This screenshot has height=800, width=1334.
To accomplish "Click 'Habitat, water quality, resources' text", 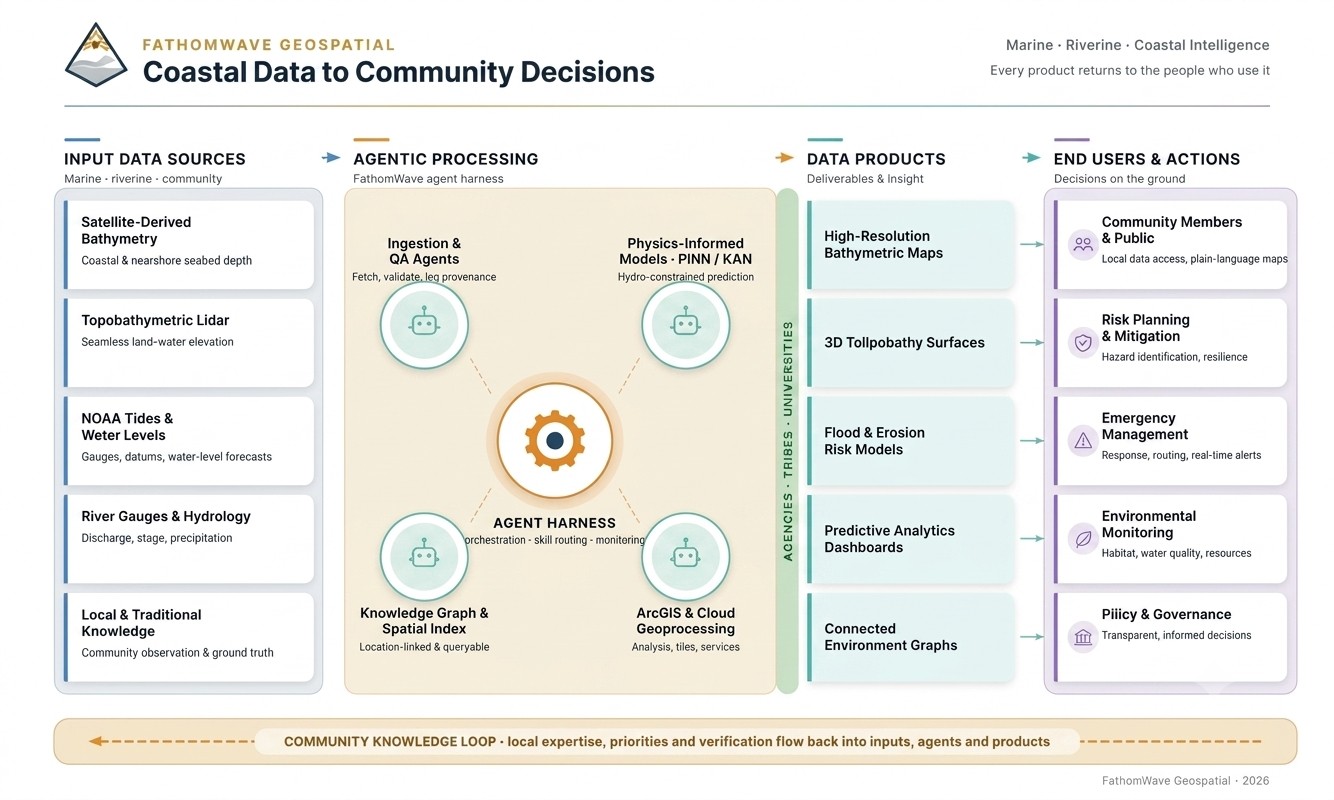I will click(x=1176, y=553).
